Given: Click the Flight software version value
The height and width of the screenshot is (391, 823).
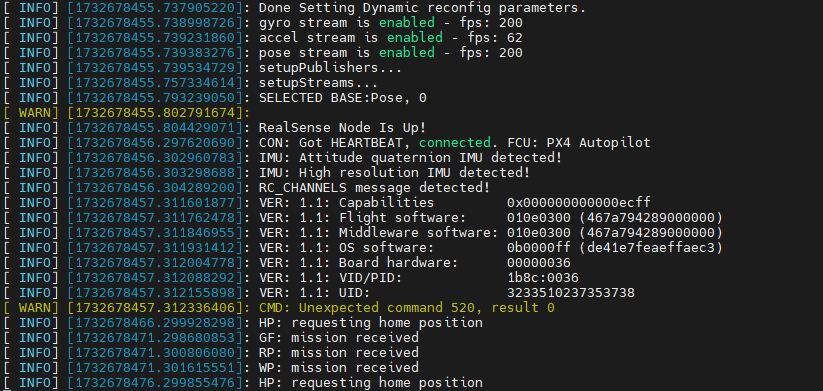Looking at the screenshot, I should pos(615,218).
